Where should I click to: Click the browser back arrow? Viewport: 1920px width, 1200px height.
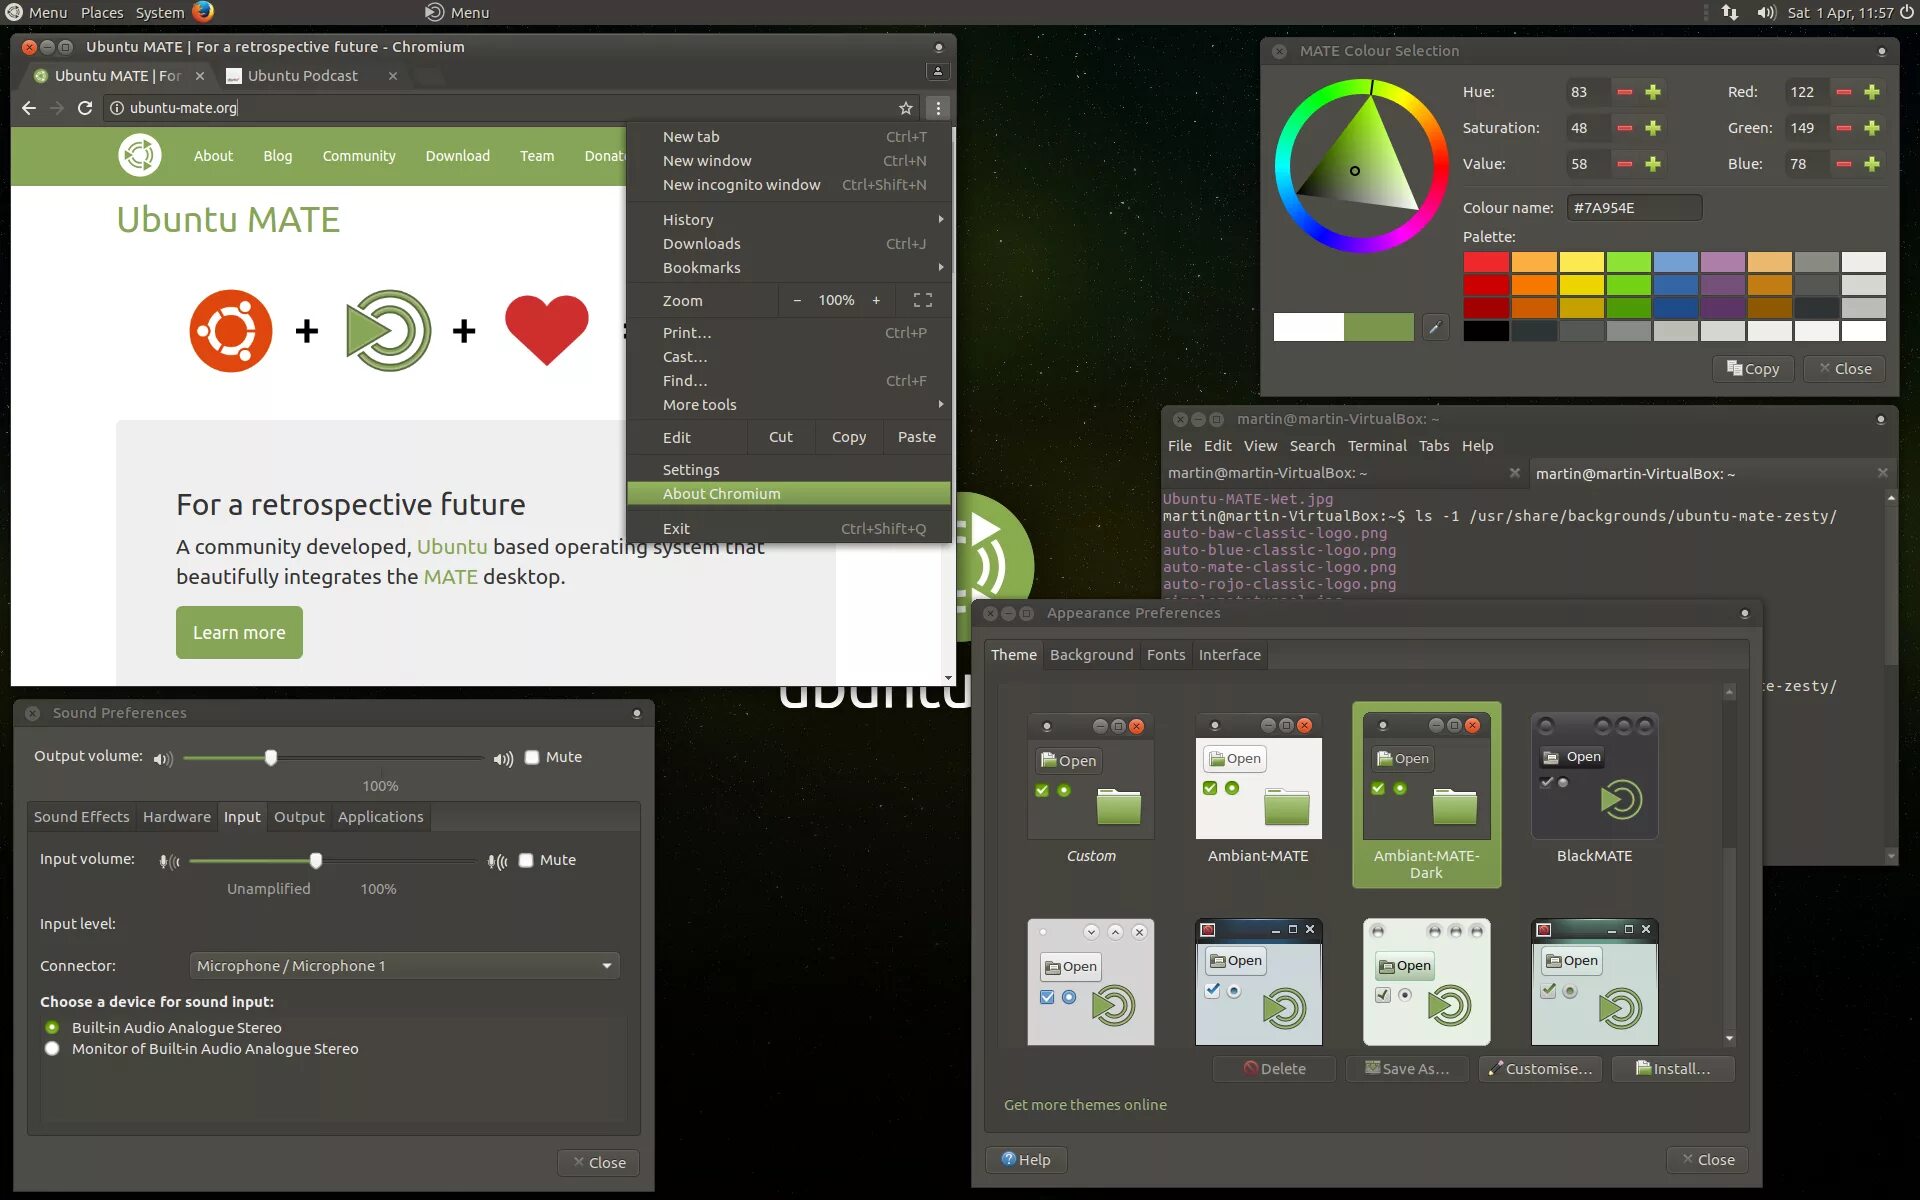tap(29, 108)
